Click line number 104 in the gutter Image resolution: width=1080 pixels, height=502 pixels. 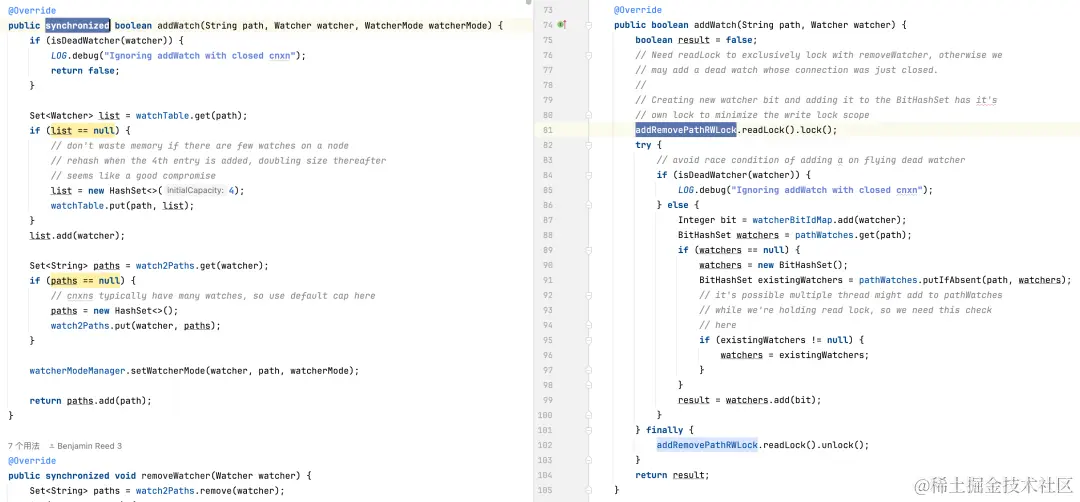pyautogui.click(x=548, y=475)
